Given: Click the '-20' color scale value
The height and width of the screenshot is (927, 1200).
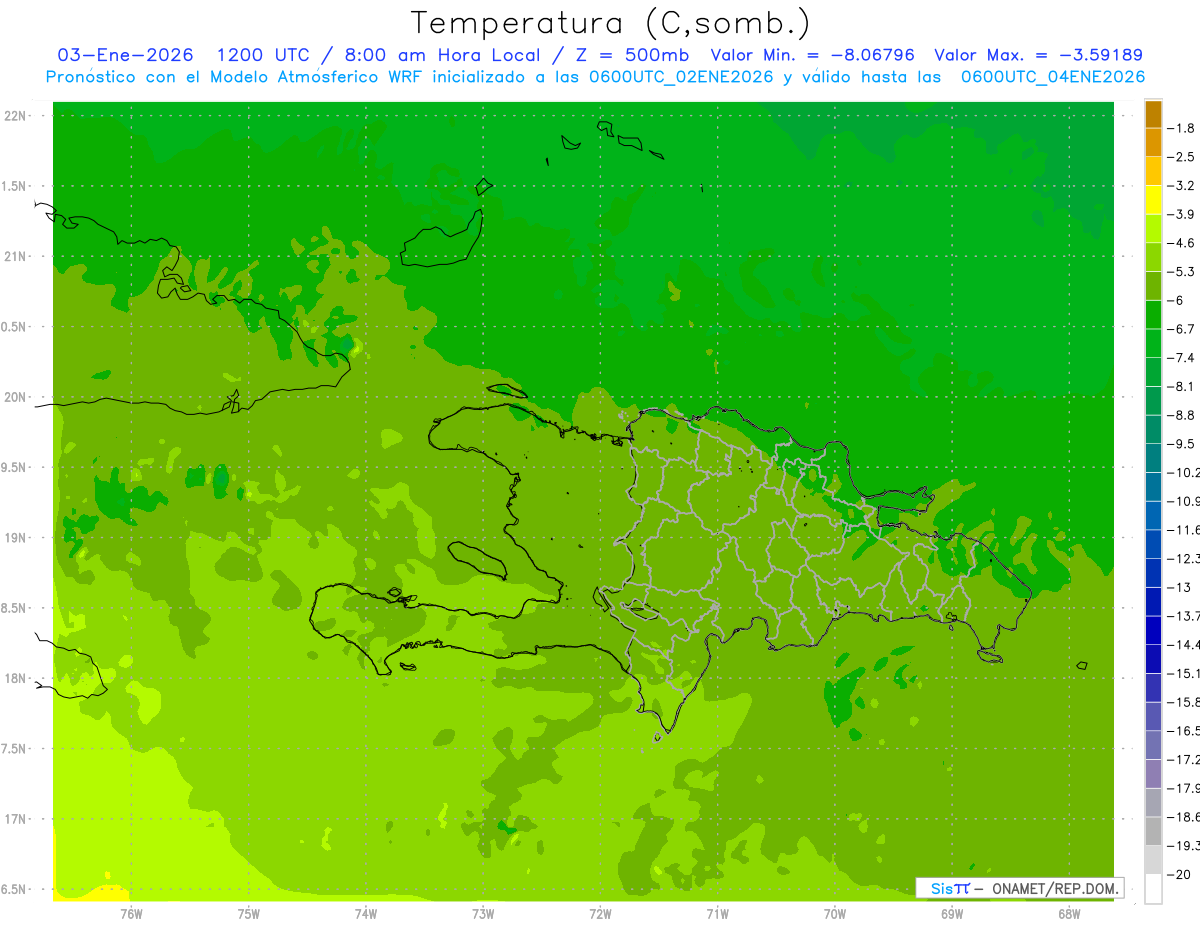Looking at the screenshot, I should tap(1178, 875).
